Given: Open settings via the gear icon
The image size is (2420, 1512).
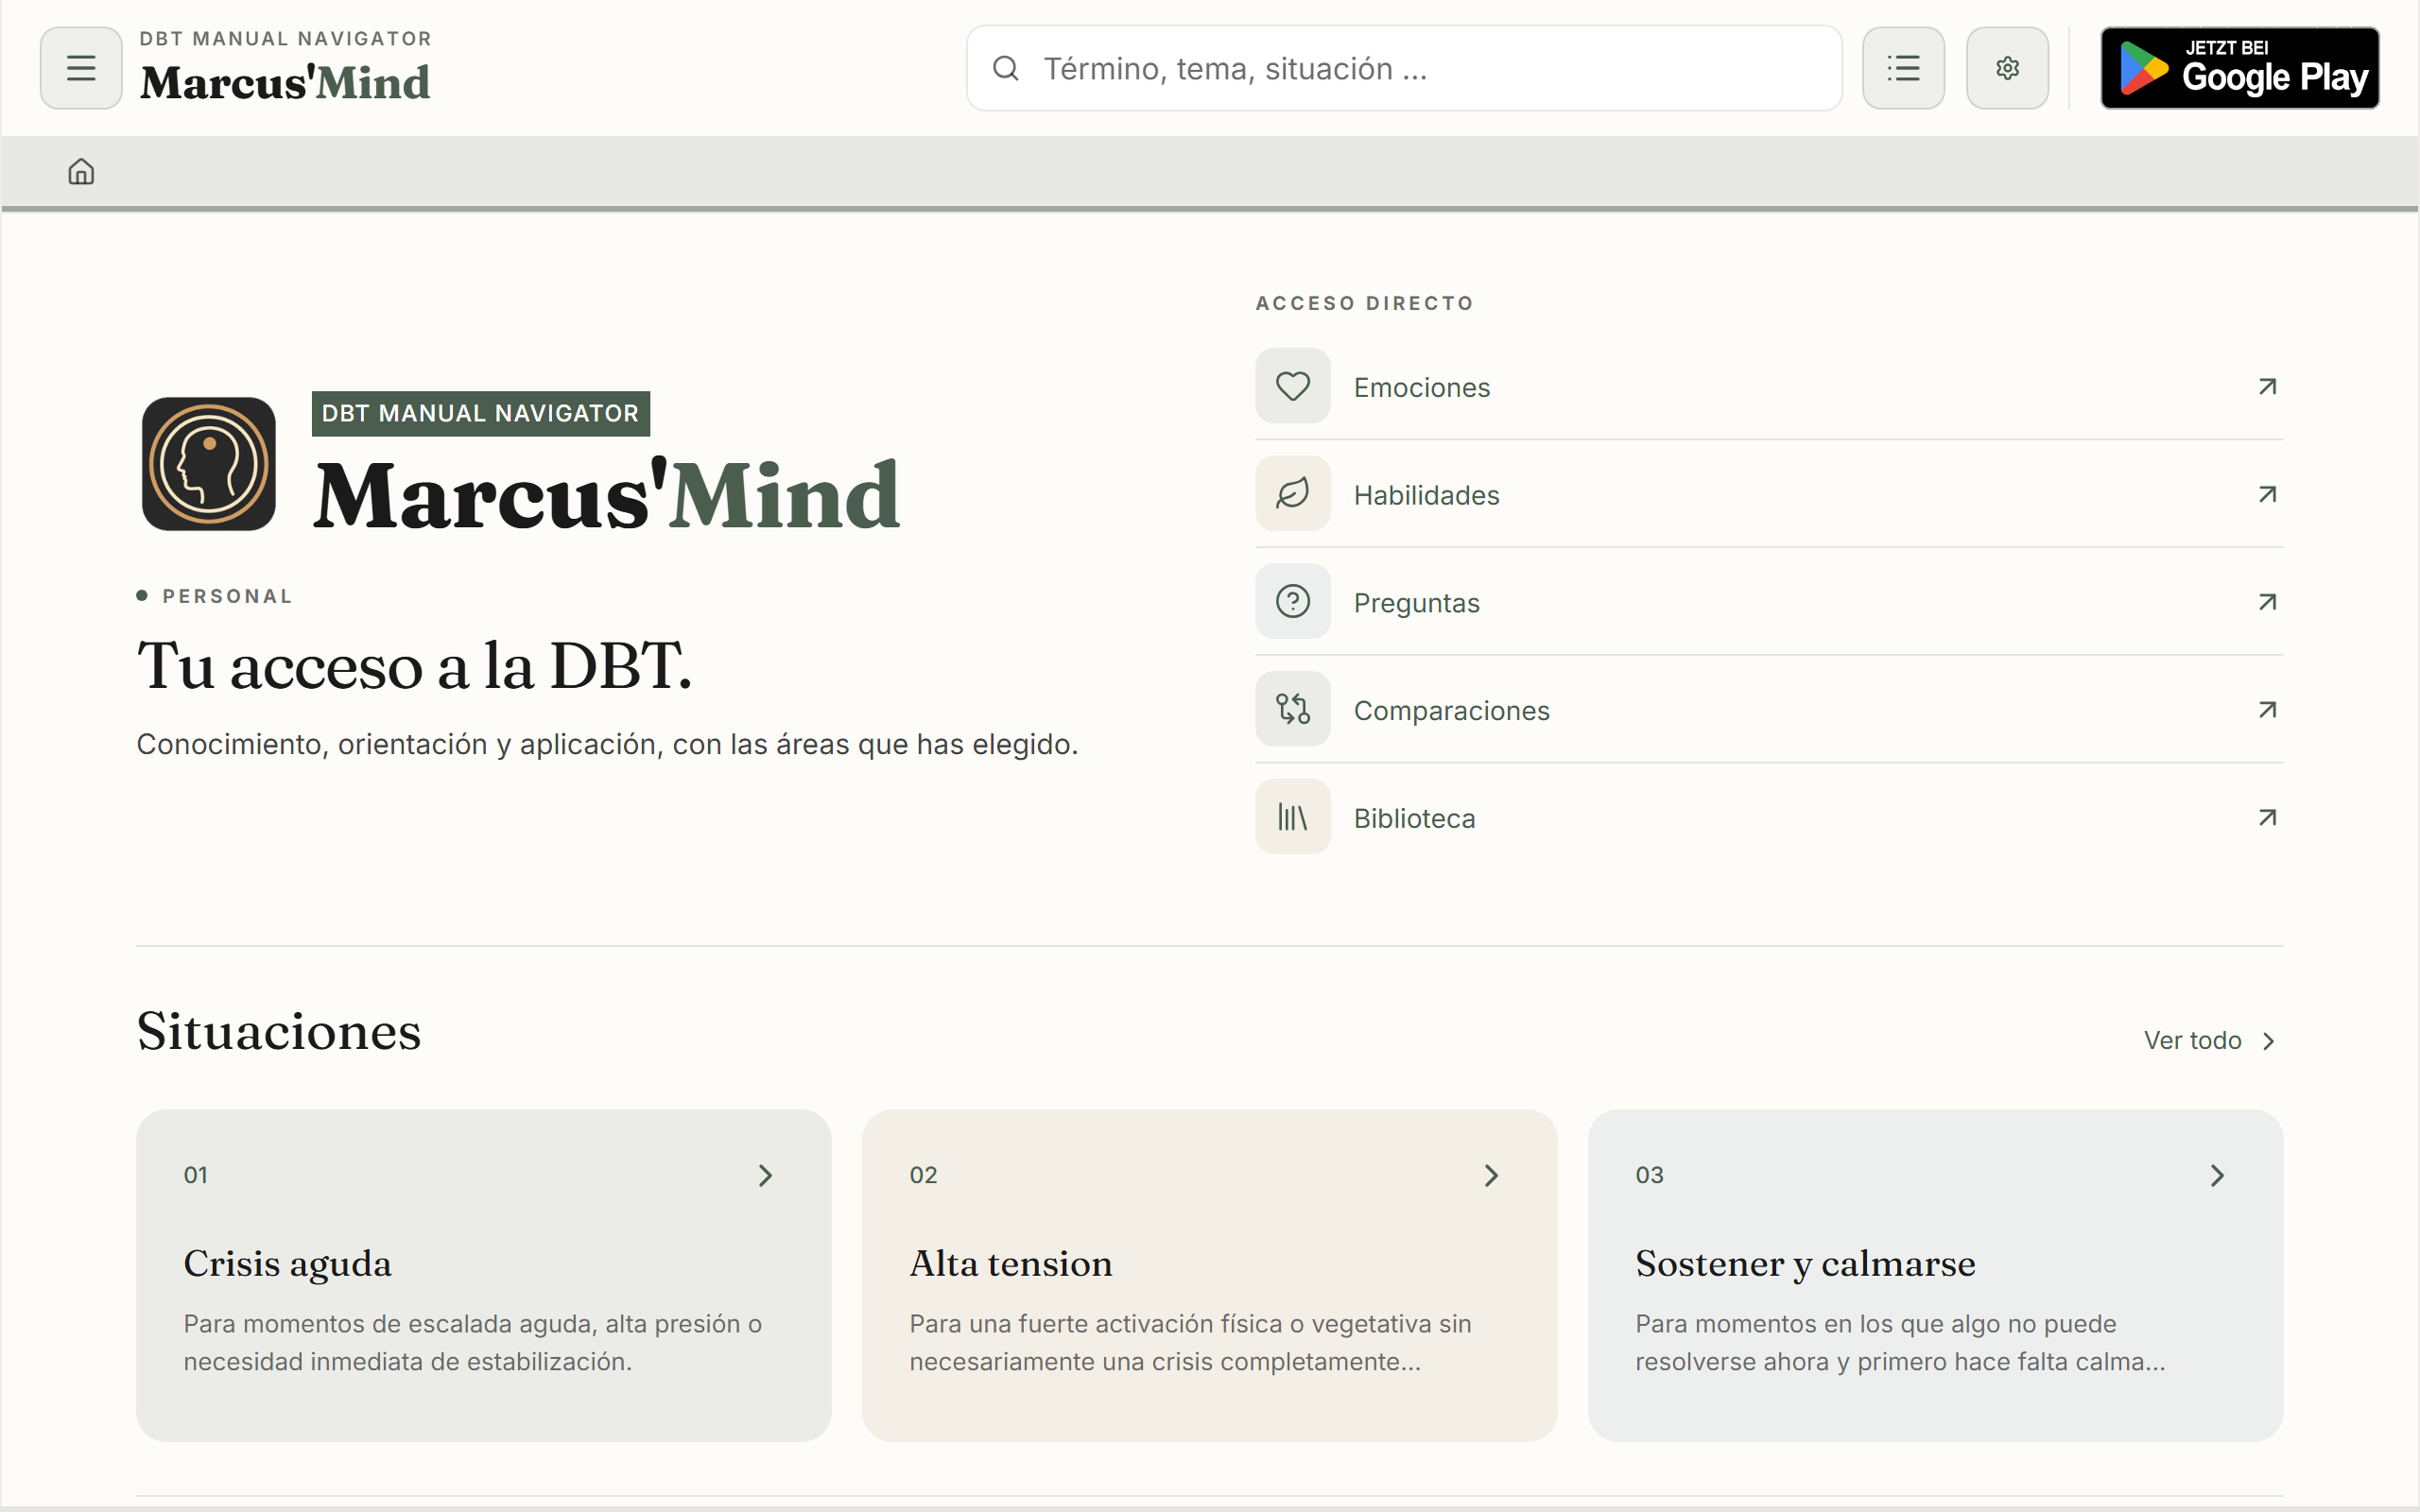Looking at the screenshot, I should pyautogui.click(x=2007, y=68).
